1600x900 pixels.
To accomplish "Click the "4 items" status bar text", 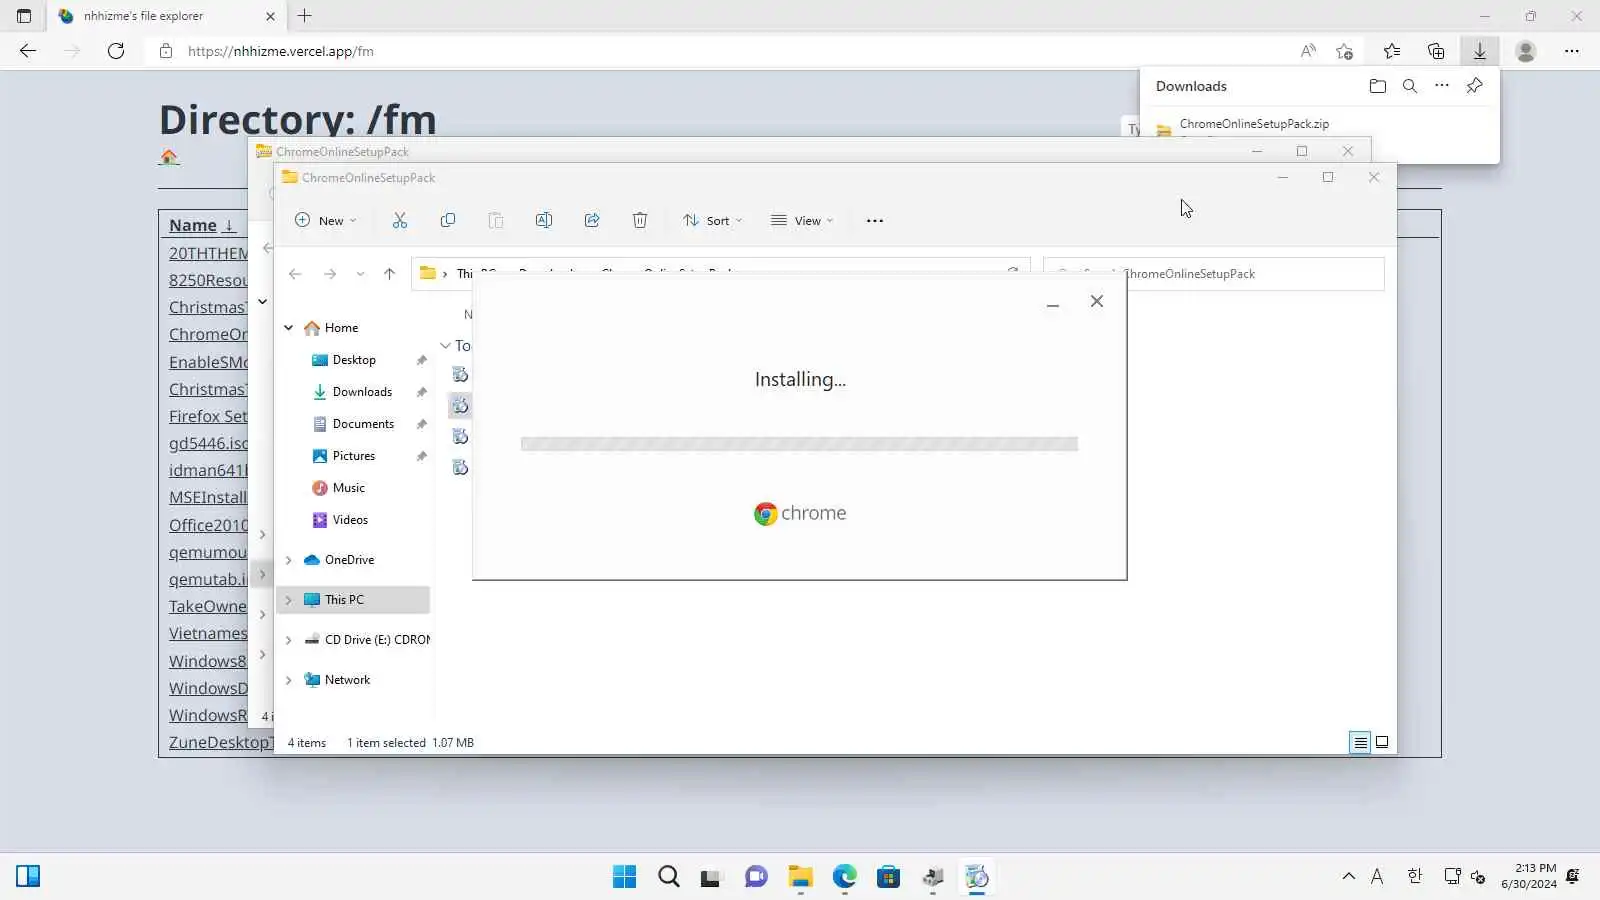I will click(307, 743).
